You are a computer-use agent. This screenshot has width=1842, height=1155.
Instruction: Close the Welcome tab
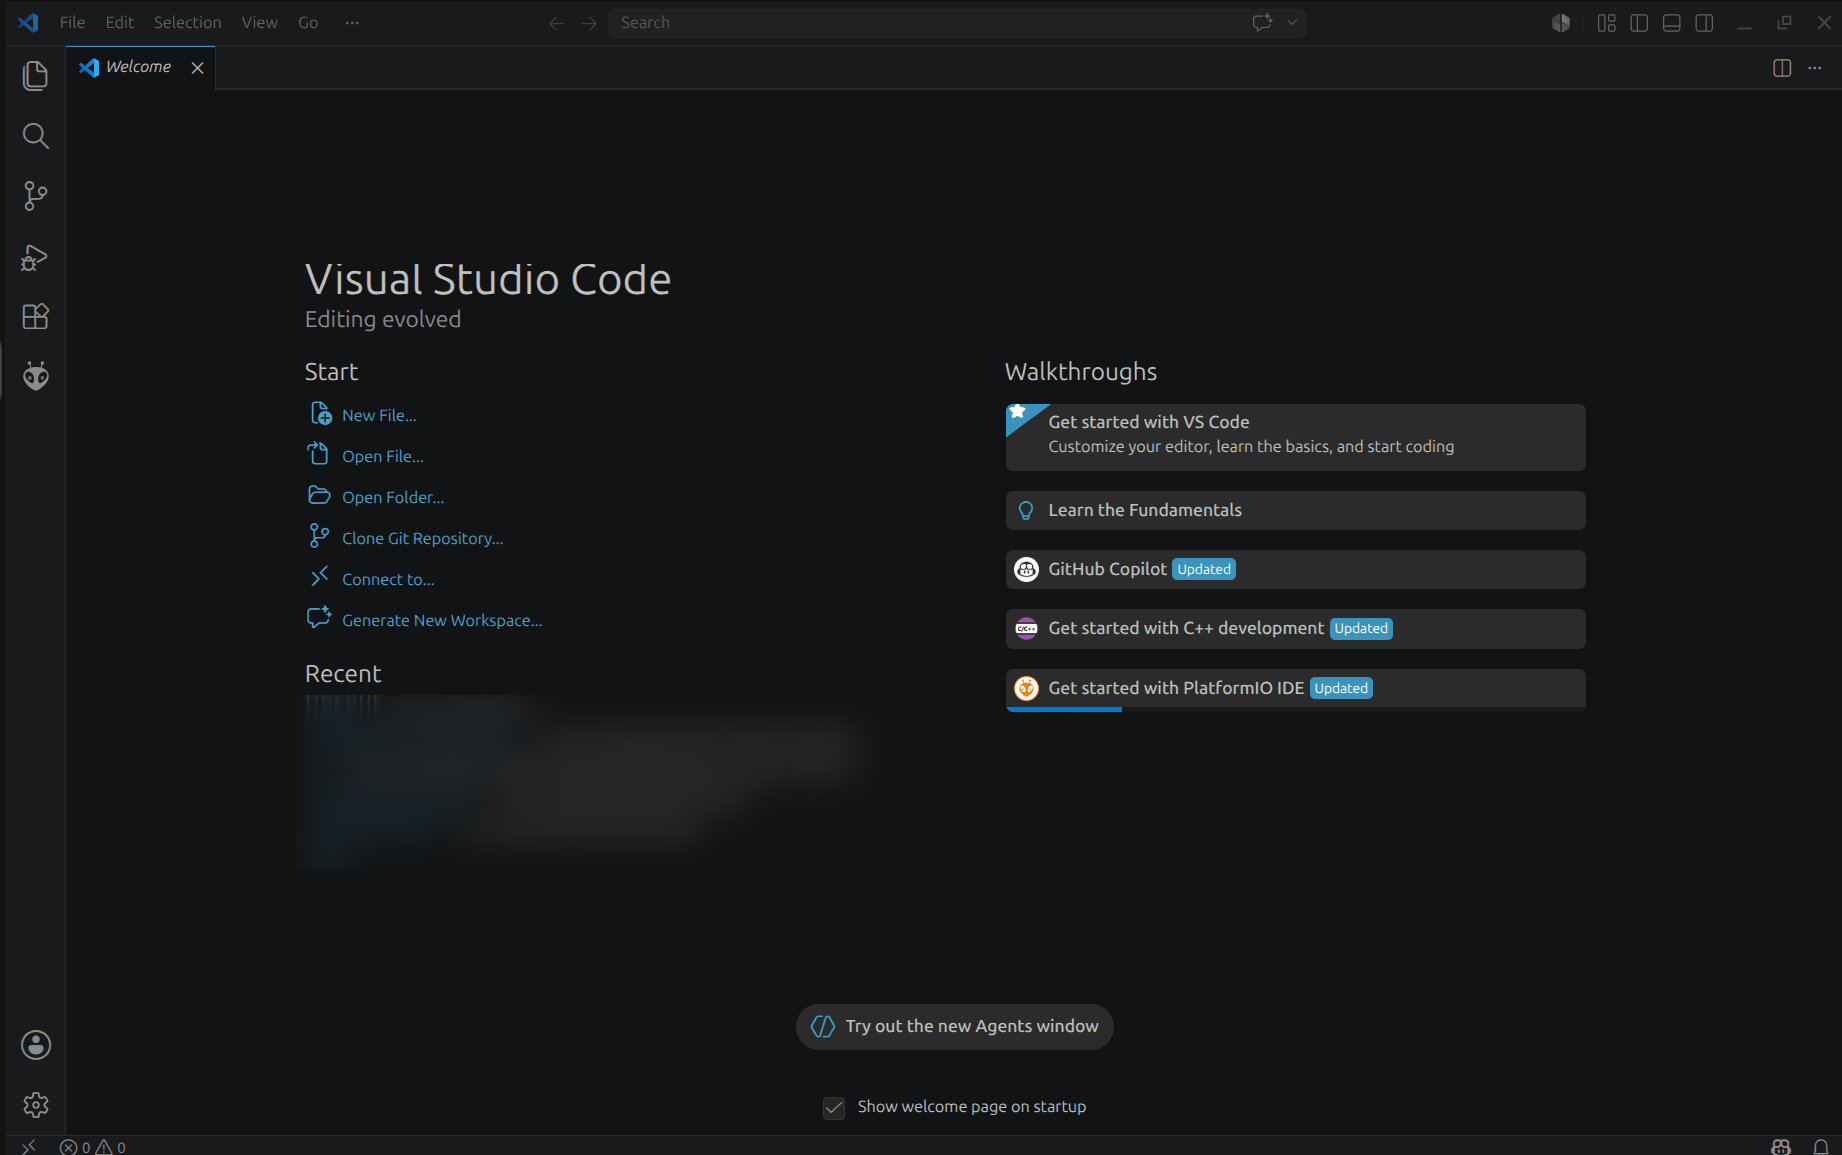(198, 68)
